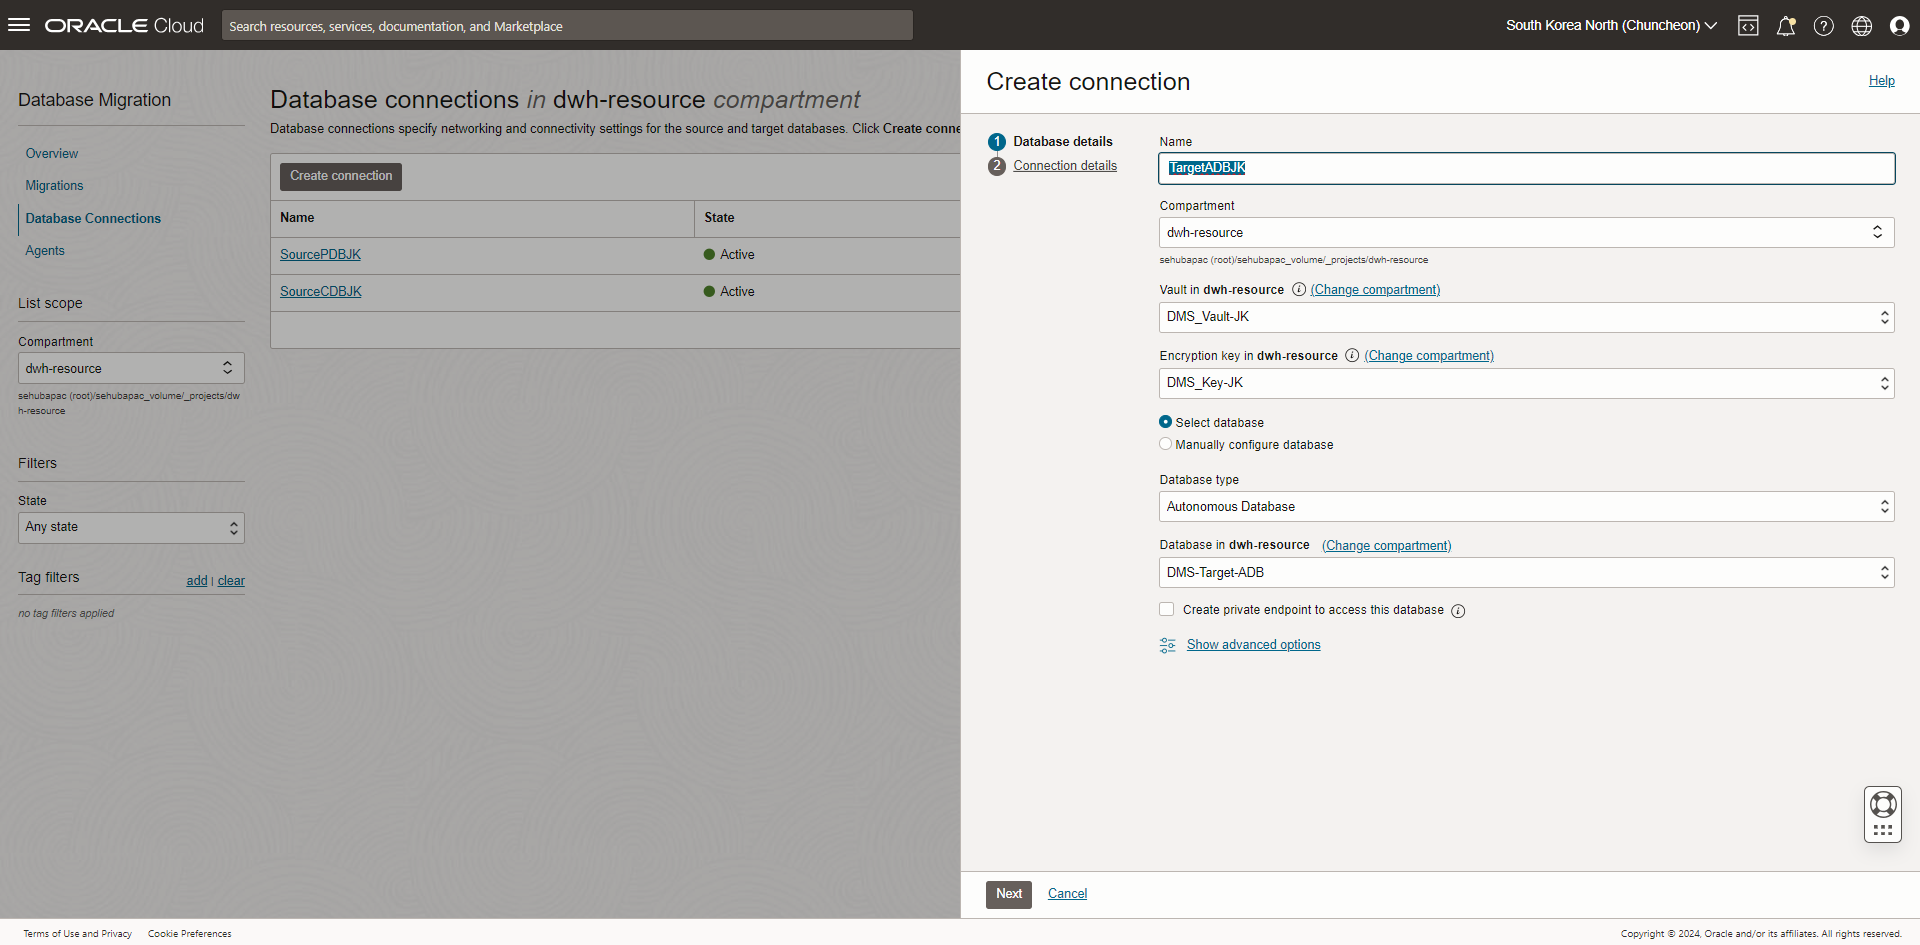The image size is (1920, 945).
Task: Cancel the Create connection panel
Action: pyautogui.click(x=1067, y=894)
